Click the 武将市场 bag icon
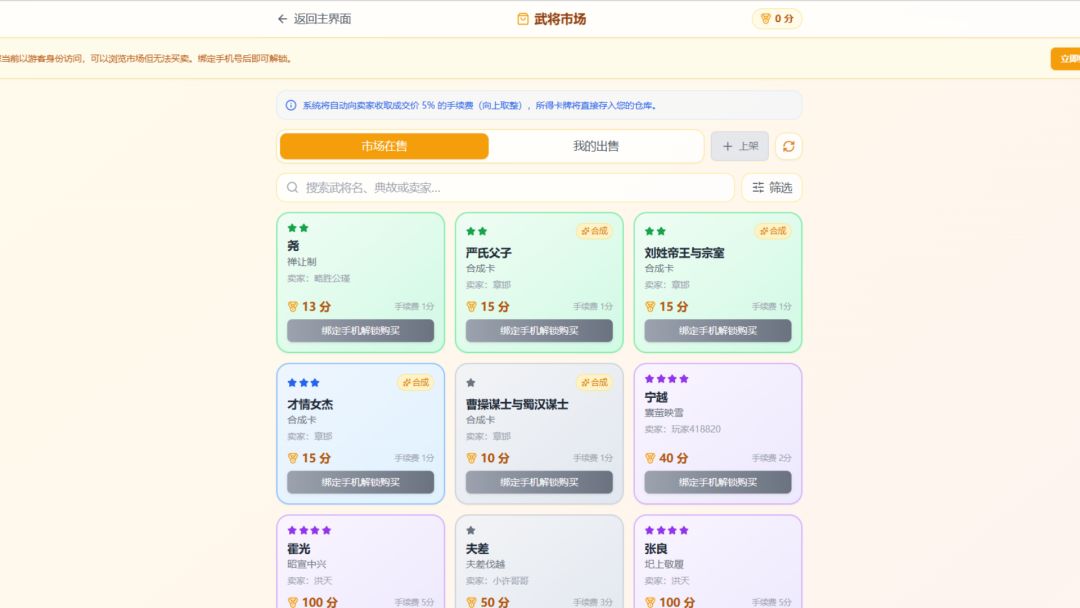 (x=523, y=19)
